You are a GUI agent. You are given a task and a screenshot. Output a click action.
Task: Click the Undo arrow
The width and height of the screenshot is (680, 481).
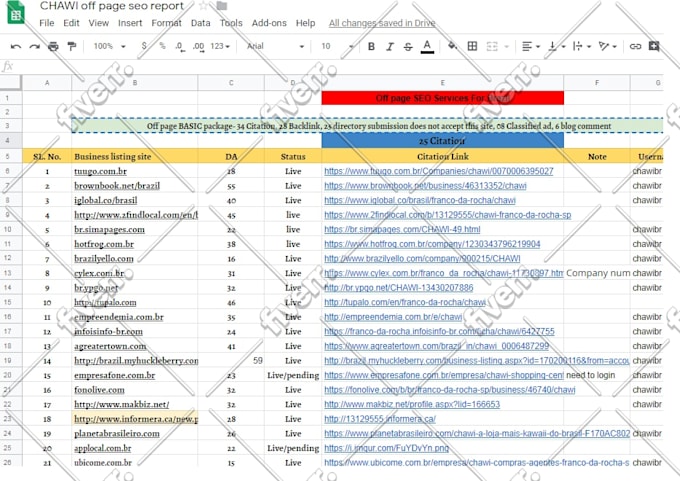pos(16,46)
